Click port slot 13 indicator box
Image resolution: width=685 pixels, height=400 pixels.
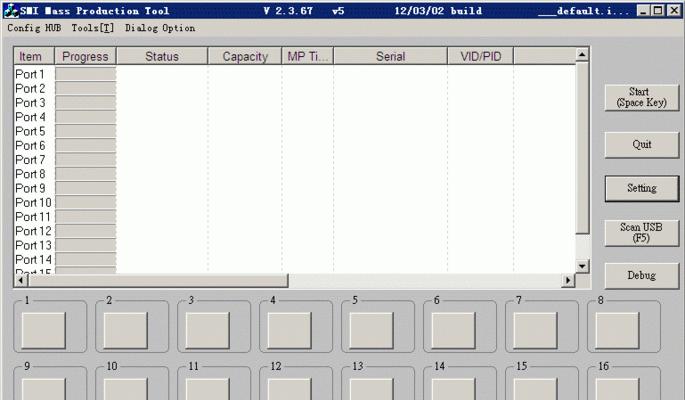pyautogui.click(x=371, y=389)
